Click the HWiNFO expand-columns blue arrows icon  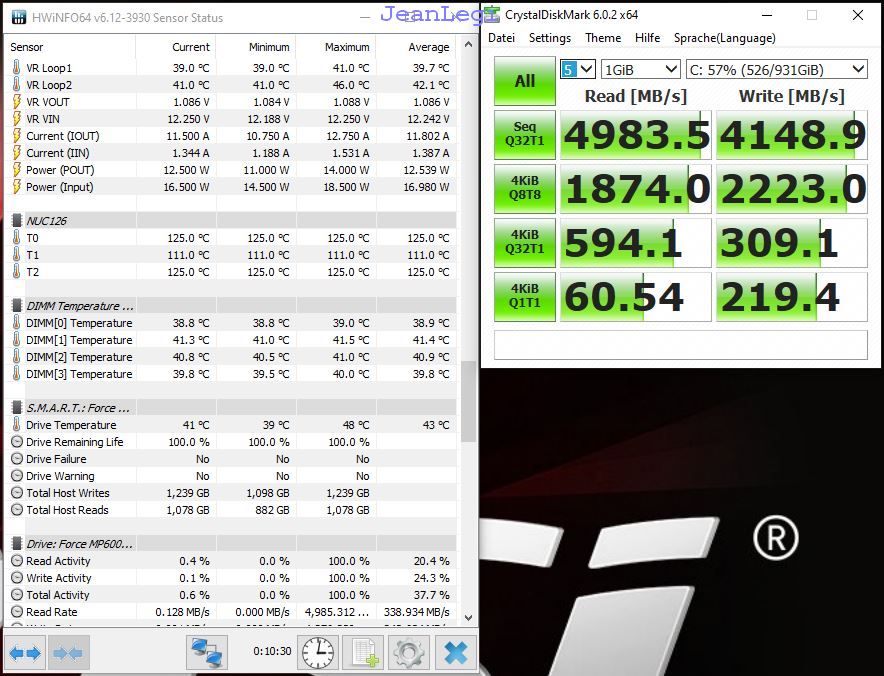tap(25, 653)
